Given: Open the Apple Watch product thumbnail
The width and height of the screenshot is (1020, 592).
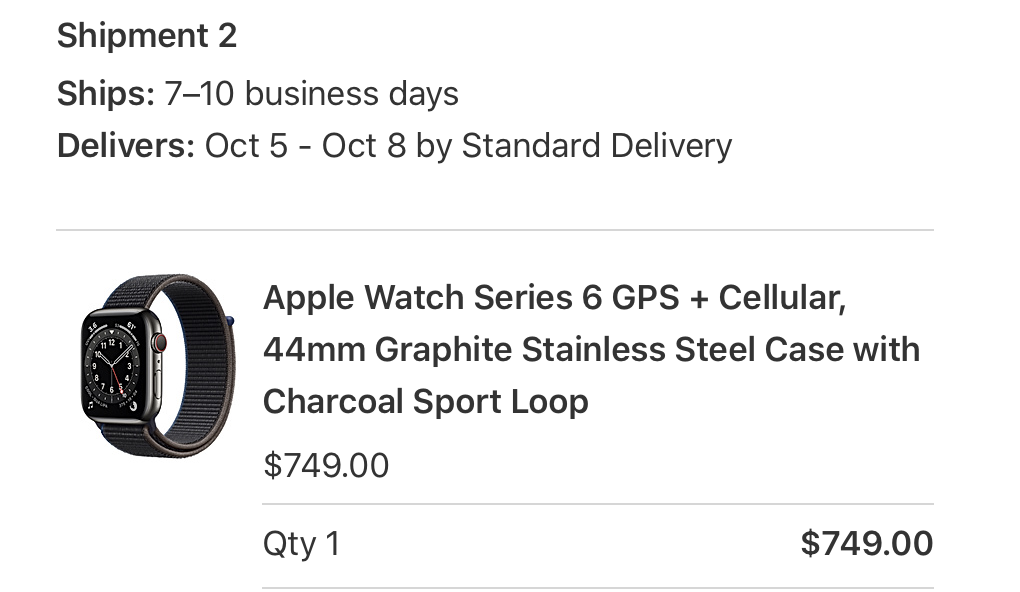Looking at the screenshot, I should 157,365.
